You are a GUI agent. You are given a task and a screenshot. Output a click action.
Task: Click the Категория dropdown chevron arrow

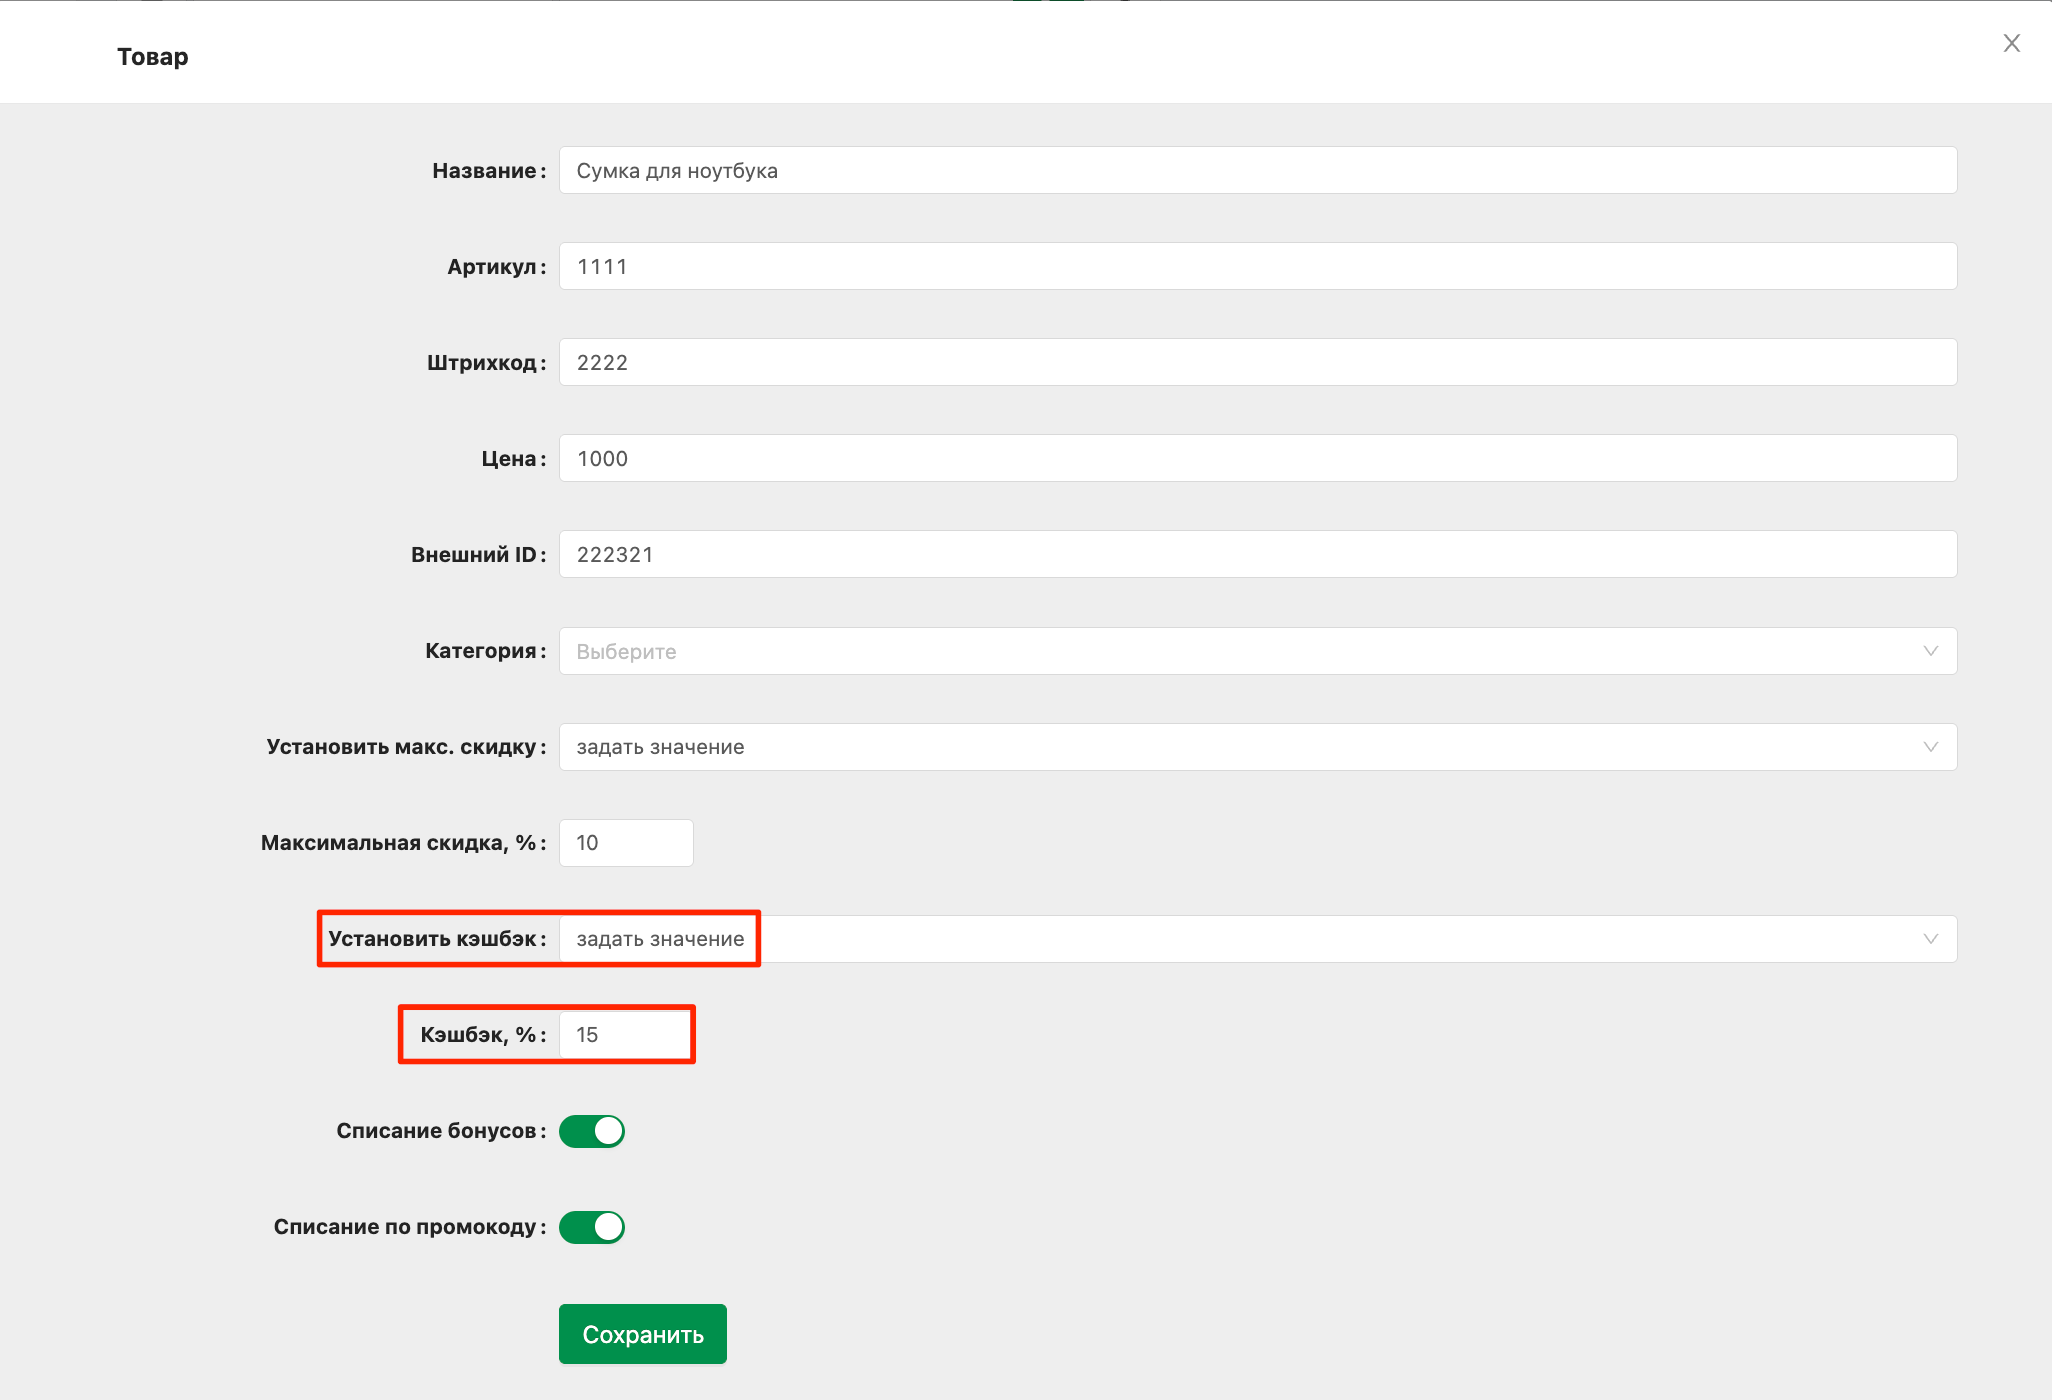click(1930, 651)
